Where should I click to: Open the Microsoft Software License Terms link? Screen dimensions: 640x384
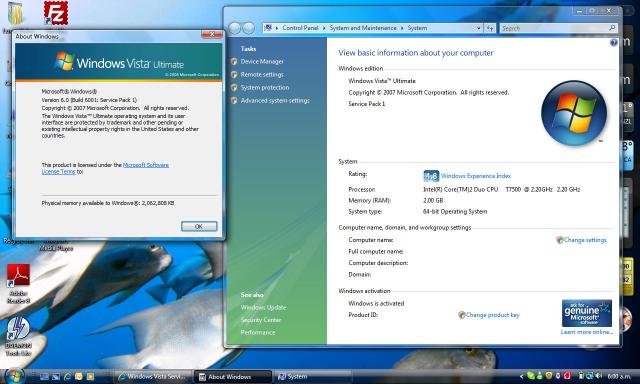[x=105, y=168]
